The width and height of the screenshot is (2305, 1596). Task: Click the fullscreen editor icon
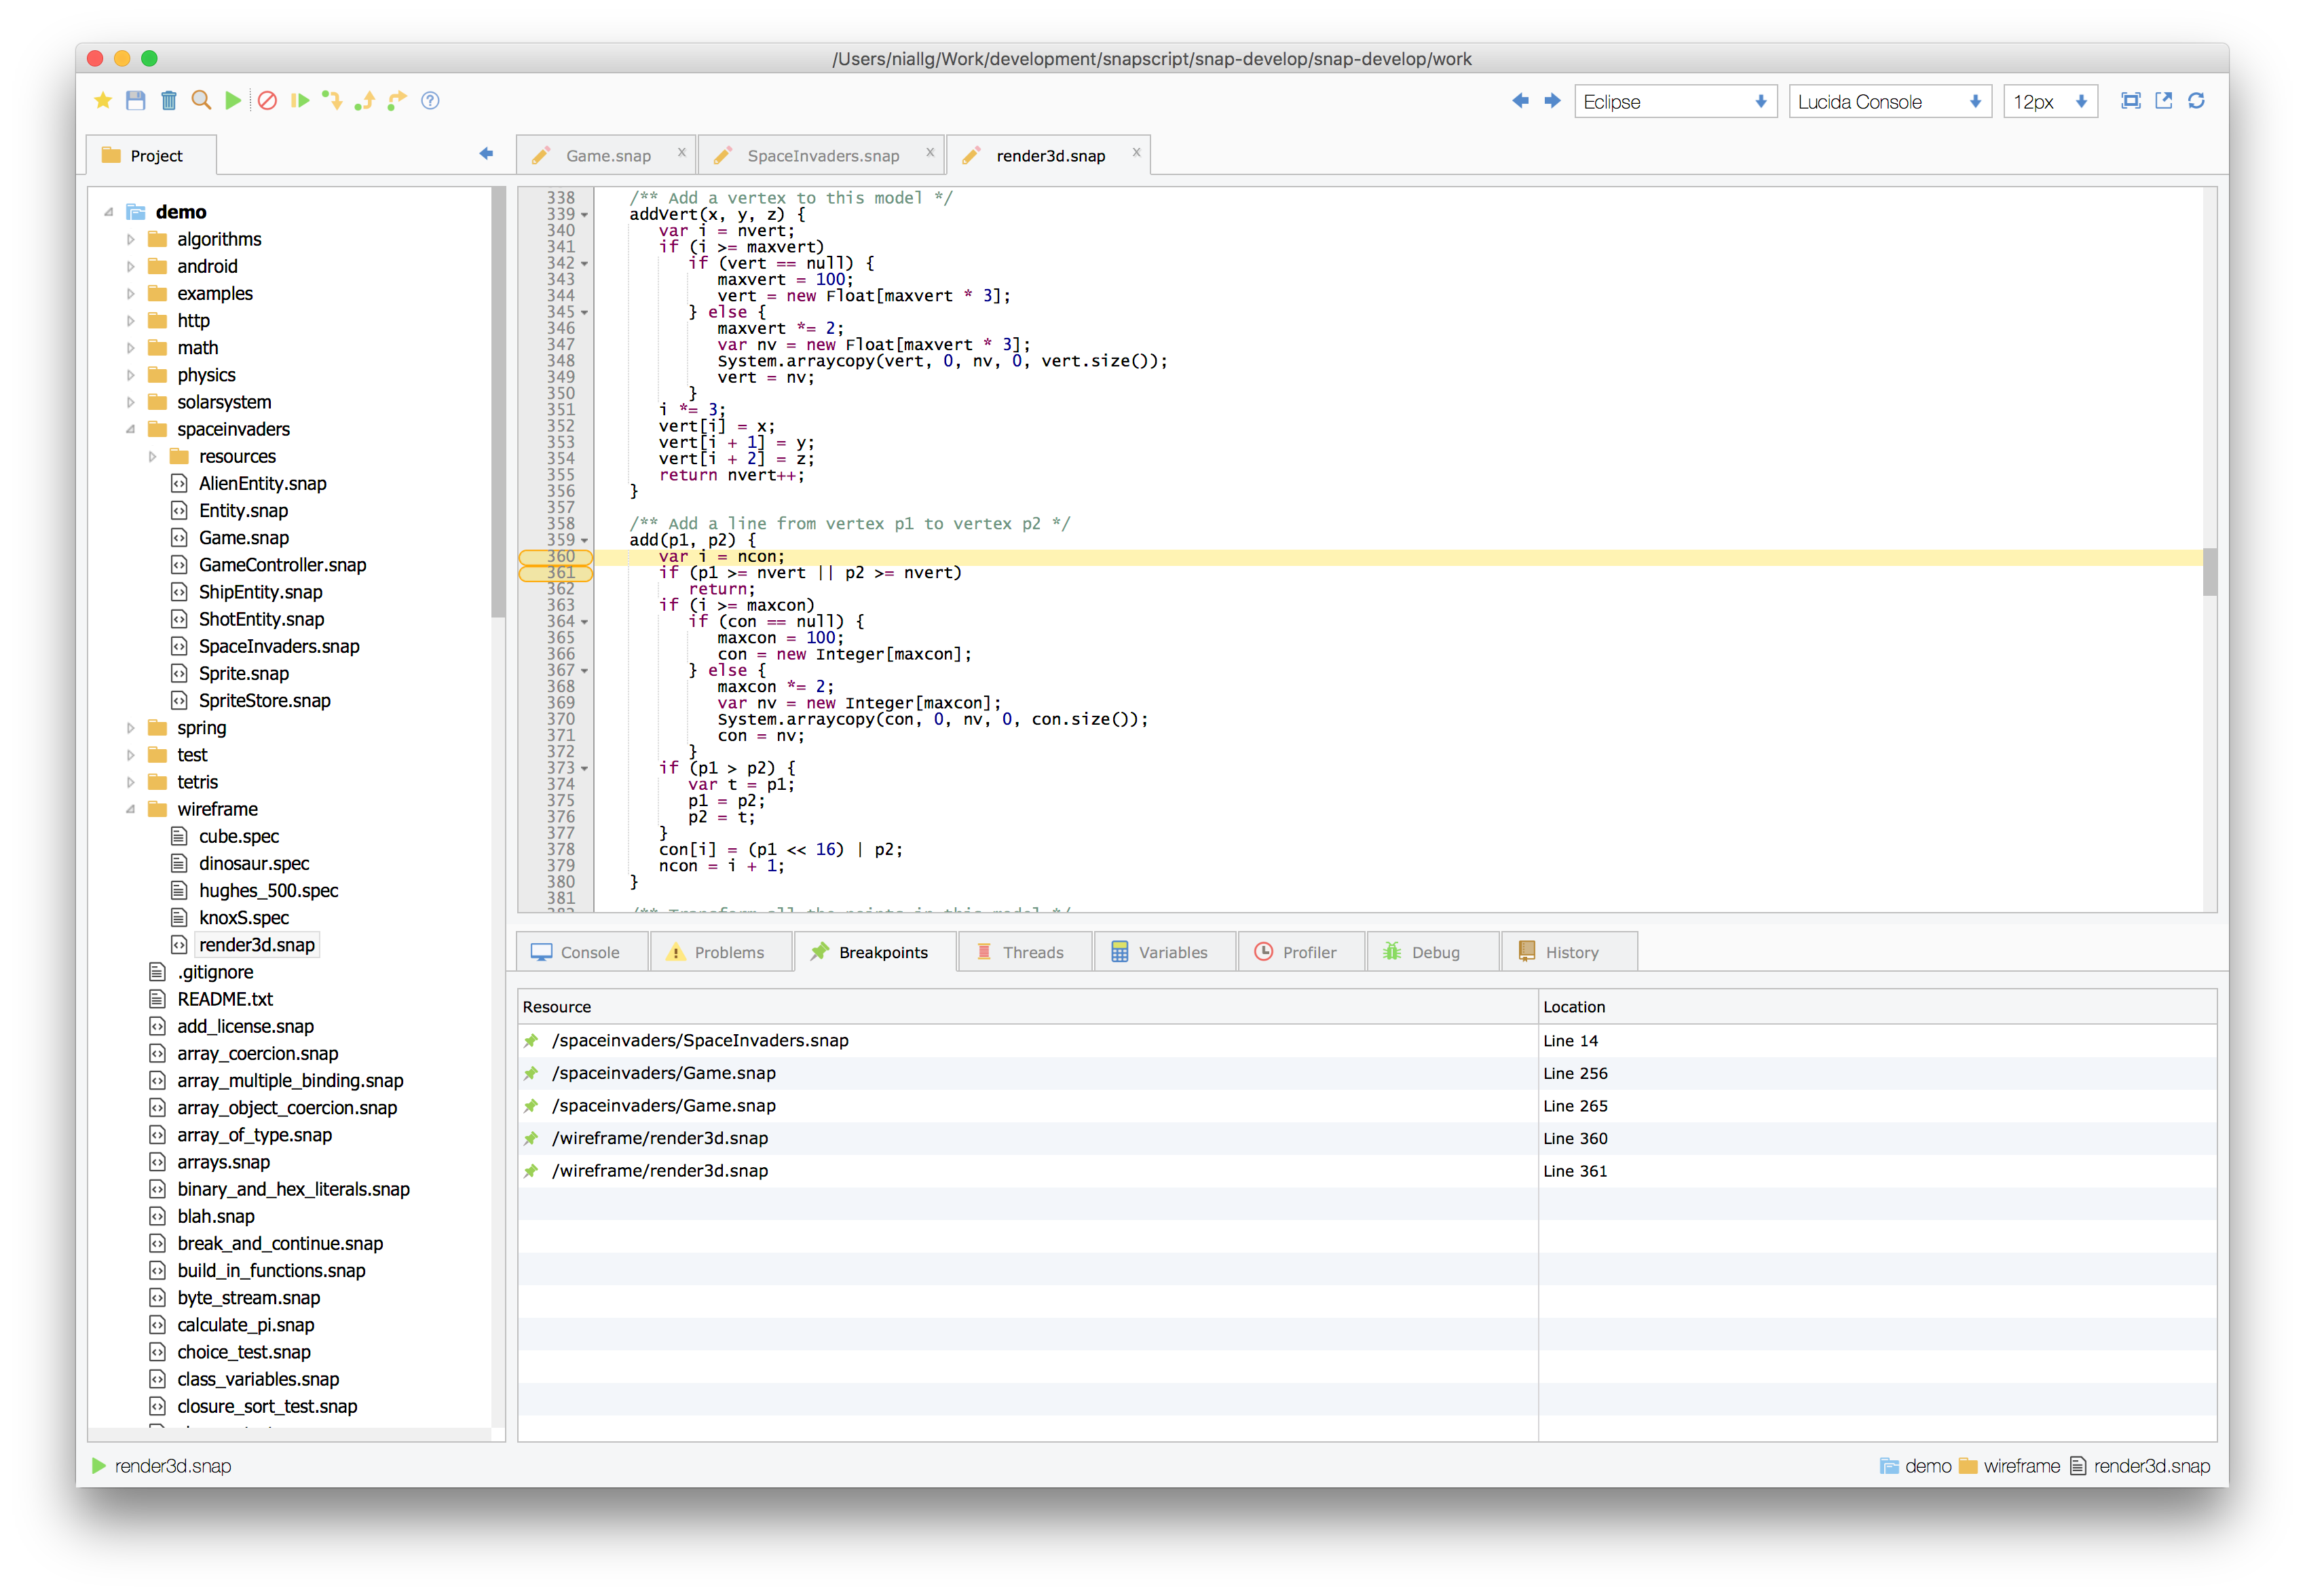[x=2131, y=101]
